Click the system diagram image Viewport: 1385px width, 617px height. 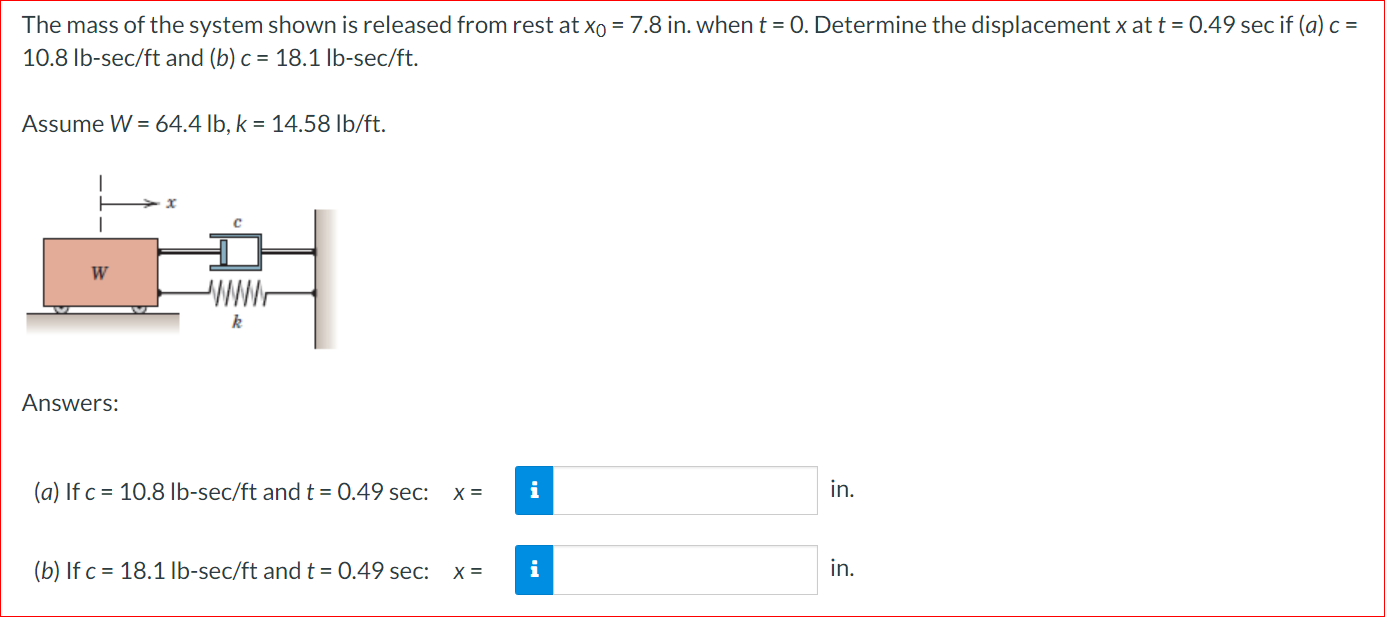180,265
